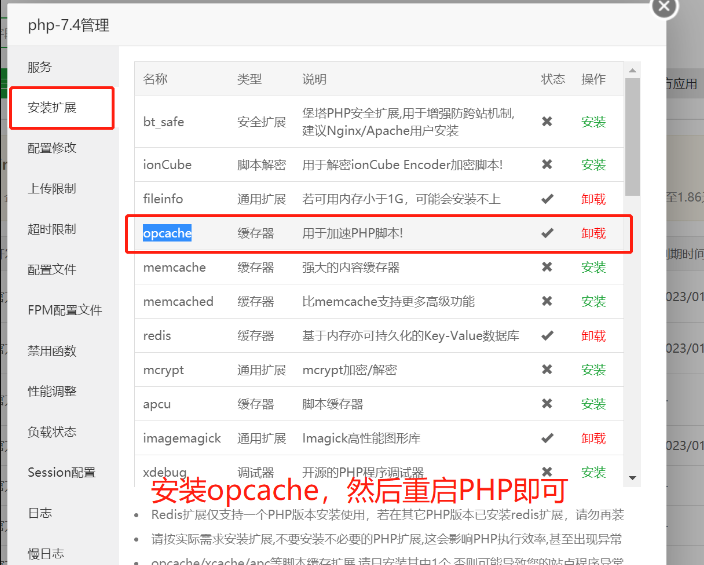Click the 操作 column header
Image resolution: width=704 pixels, height=565 pixels.
[x=594, y=79]
